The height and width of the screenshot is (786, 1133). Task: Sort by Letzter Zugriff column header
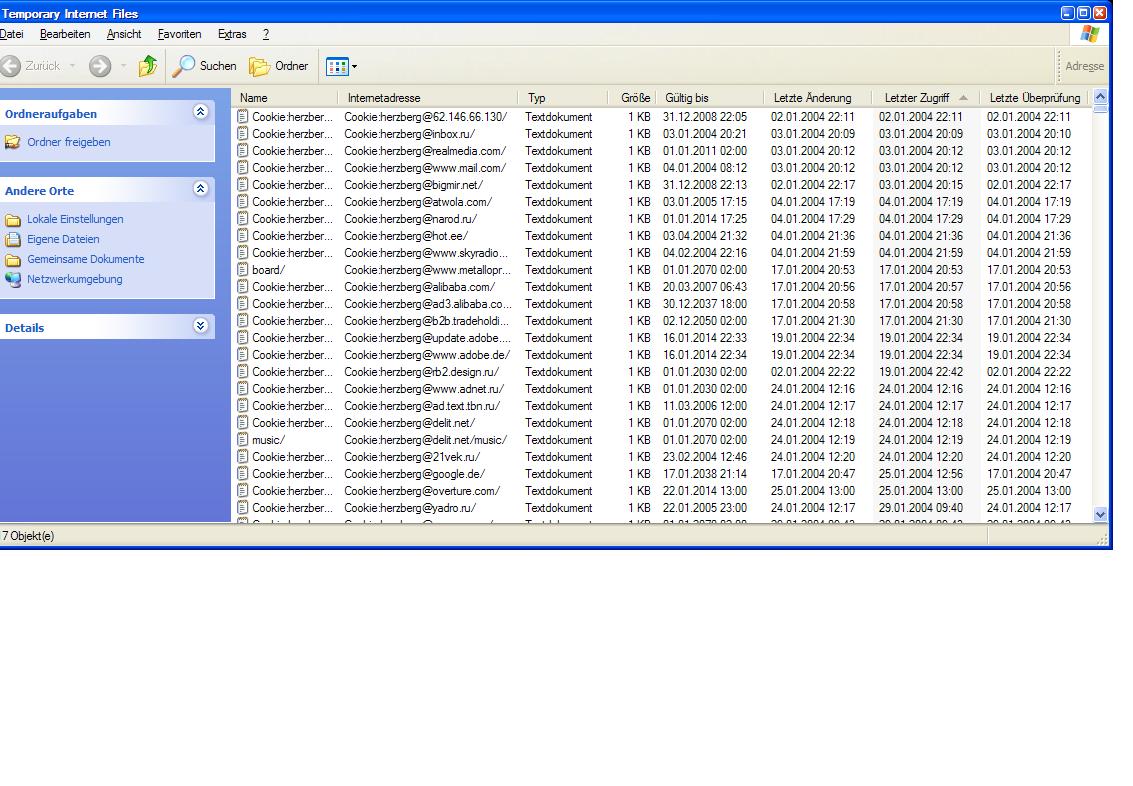tap(917, 98)
